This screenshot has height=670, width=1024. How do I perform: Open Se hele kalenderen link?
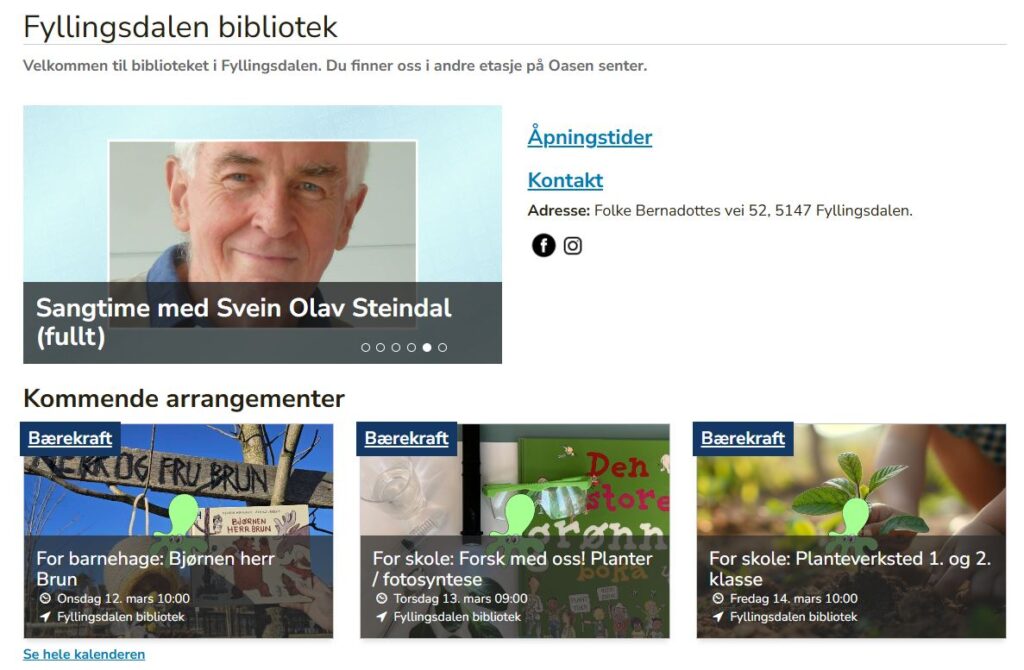point(84,654)
